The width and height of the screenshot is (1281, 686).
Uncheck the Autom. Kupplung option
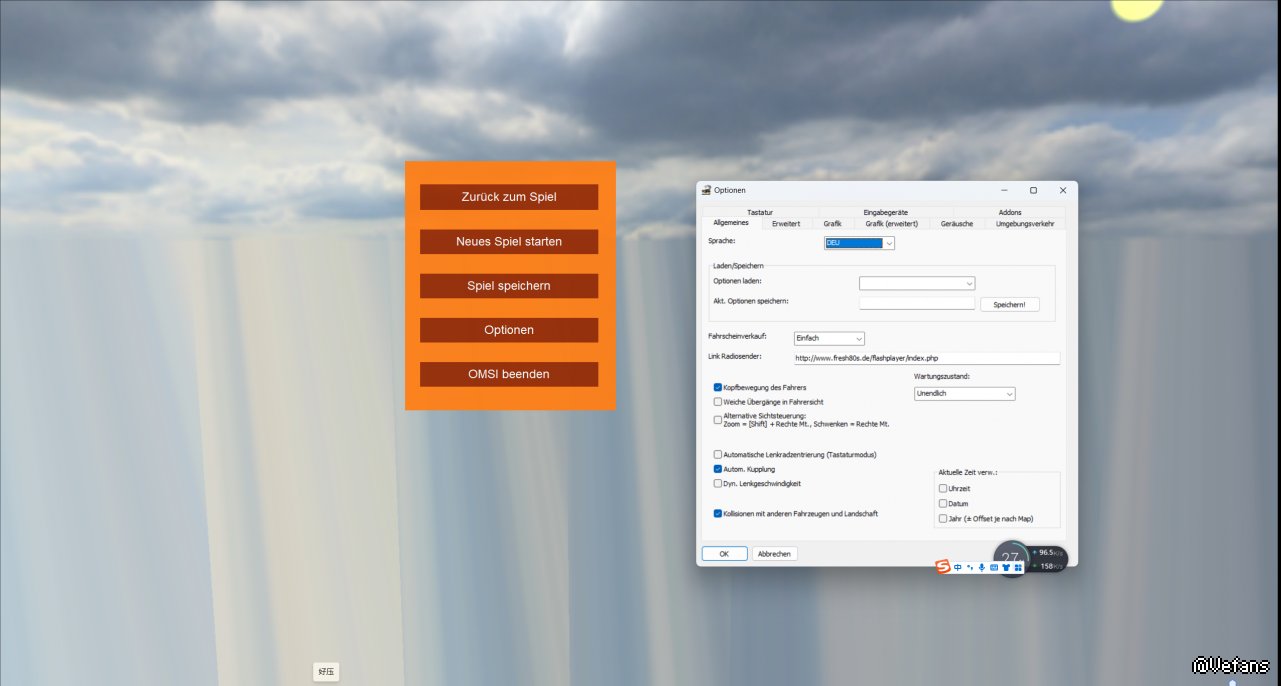coord(718,469)
